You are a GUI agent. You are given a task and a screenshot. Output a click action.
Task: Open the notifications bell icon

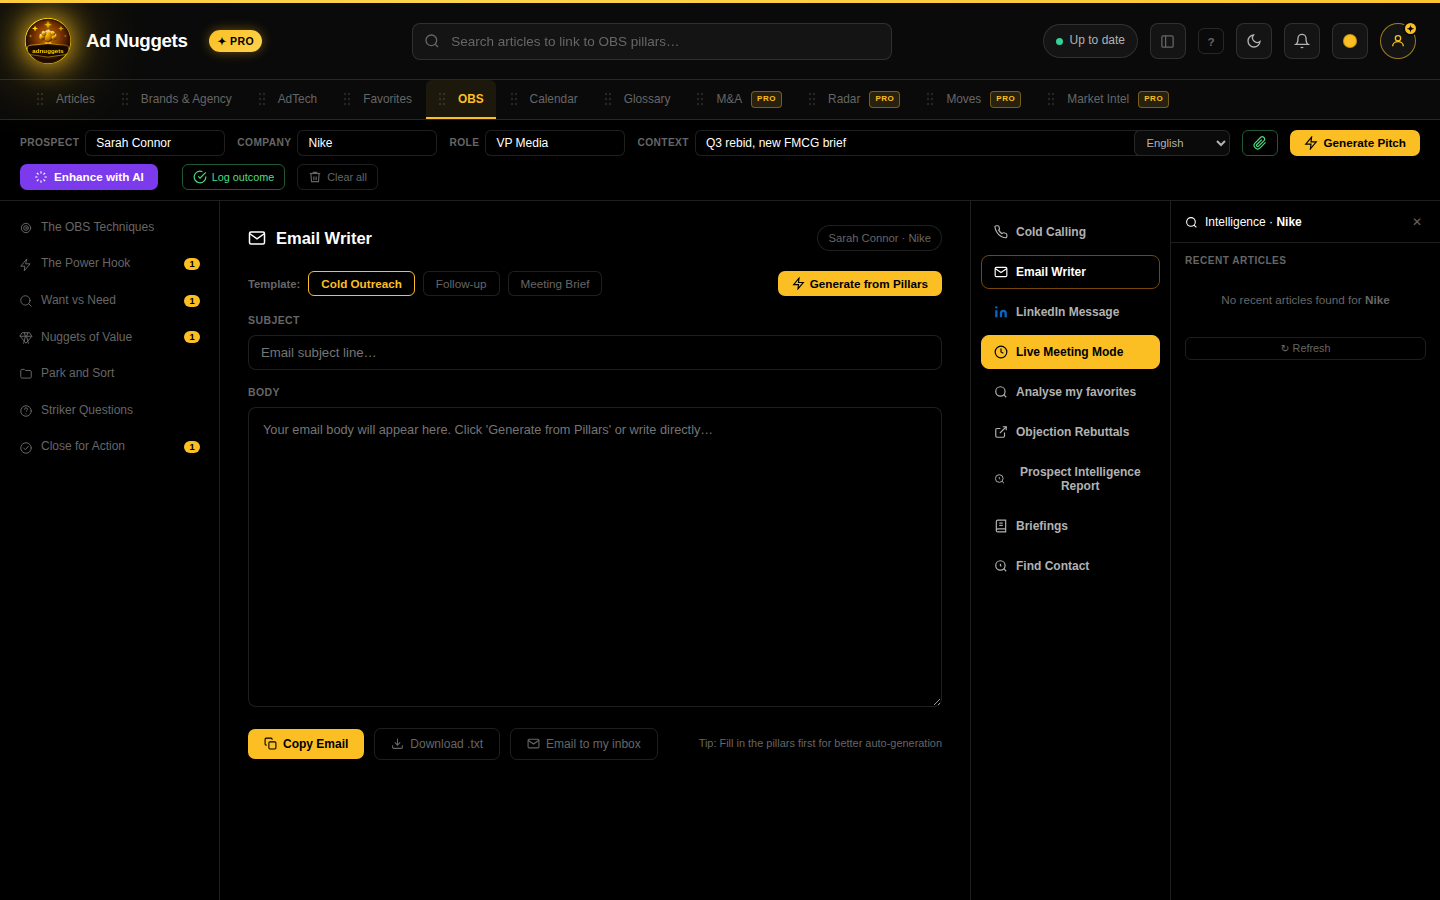pos(1302,41)
